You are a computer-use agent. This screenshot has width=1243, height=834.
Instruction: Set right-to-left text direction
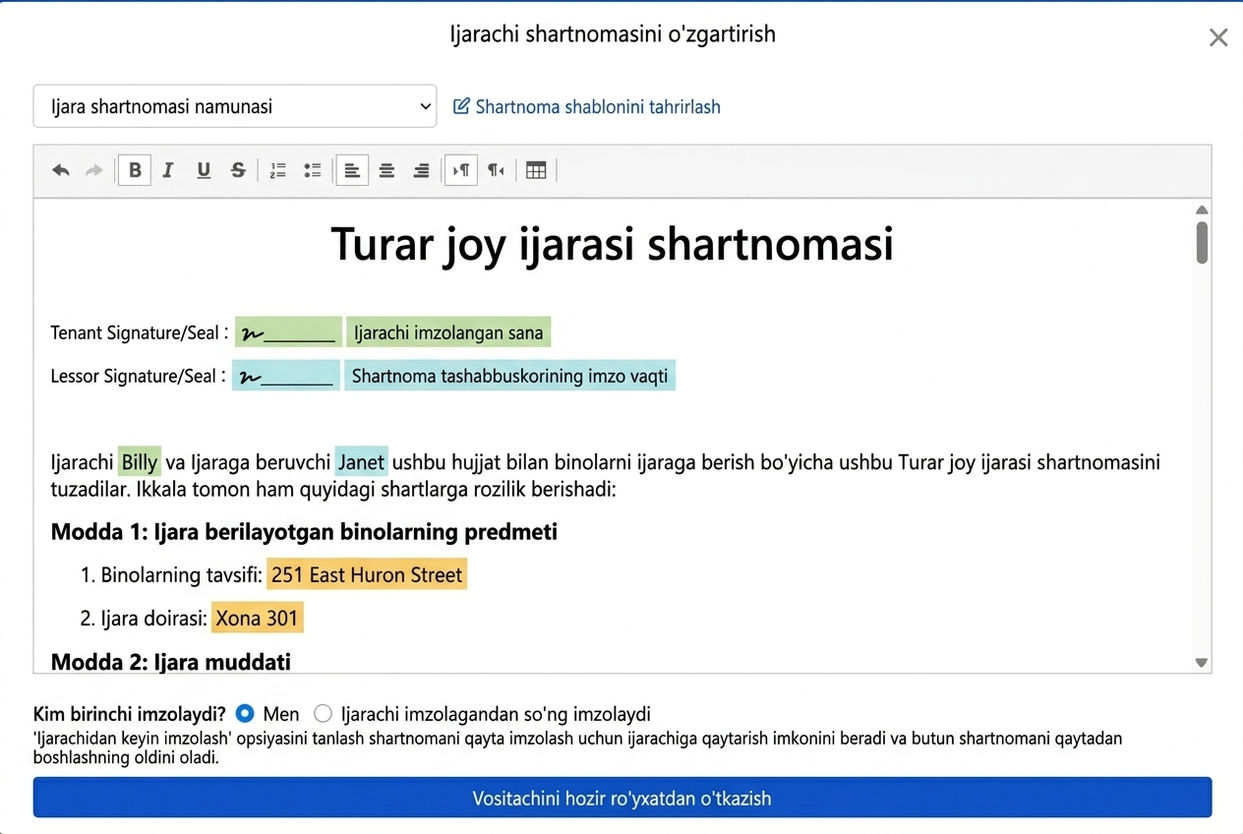(496, 170)
